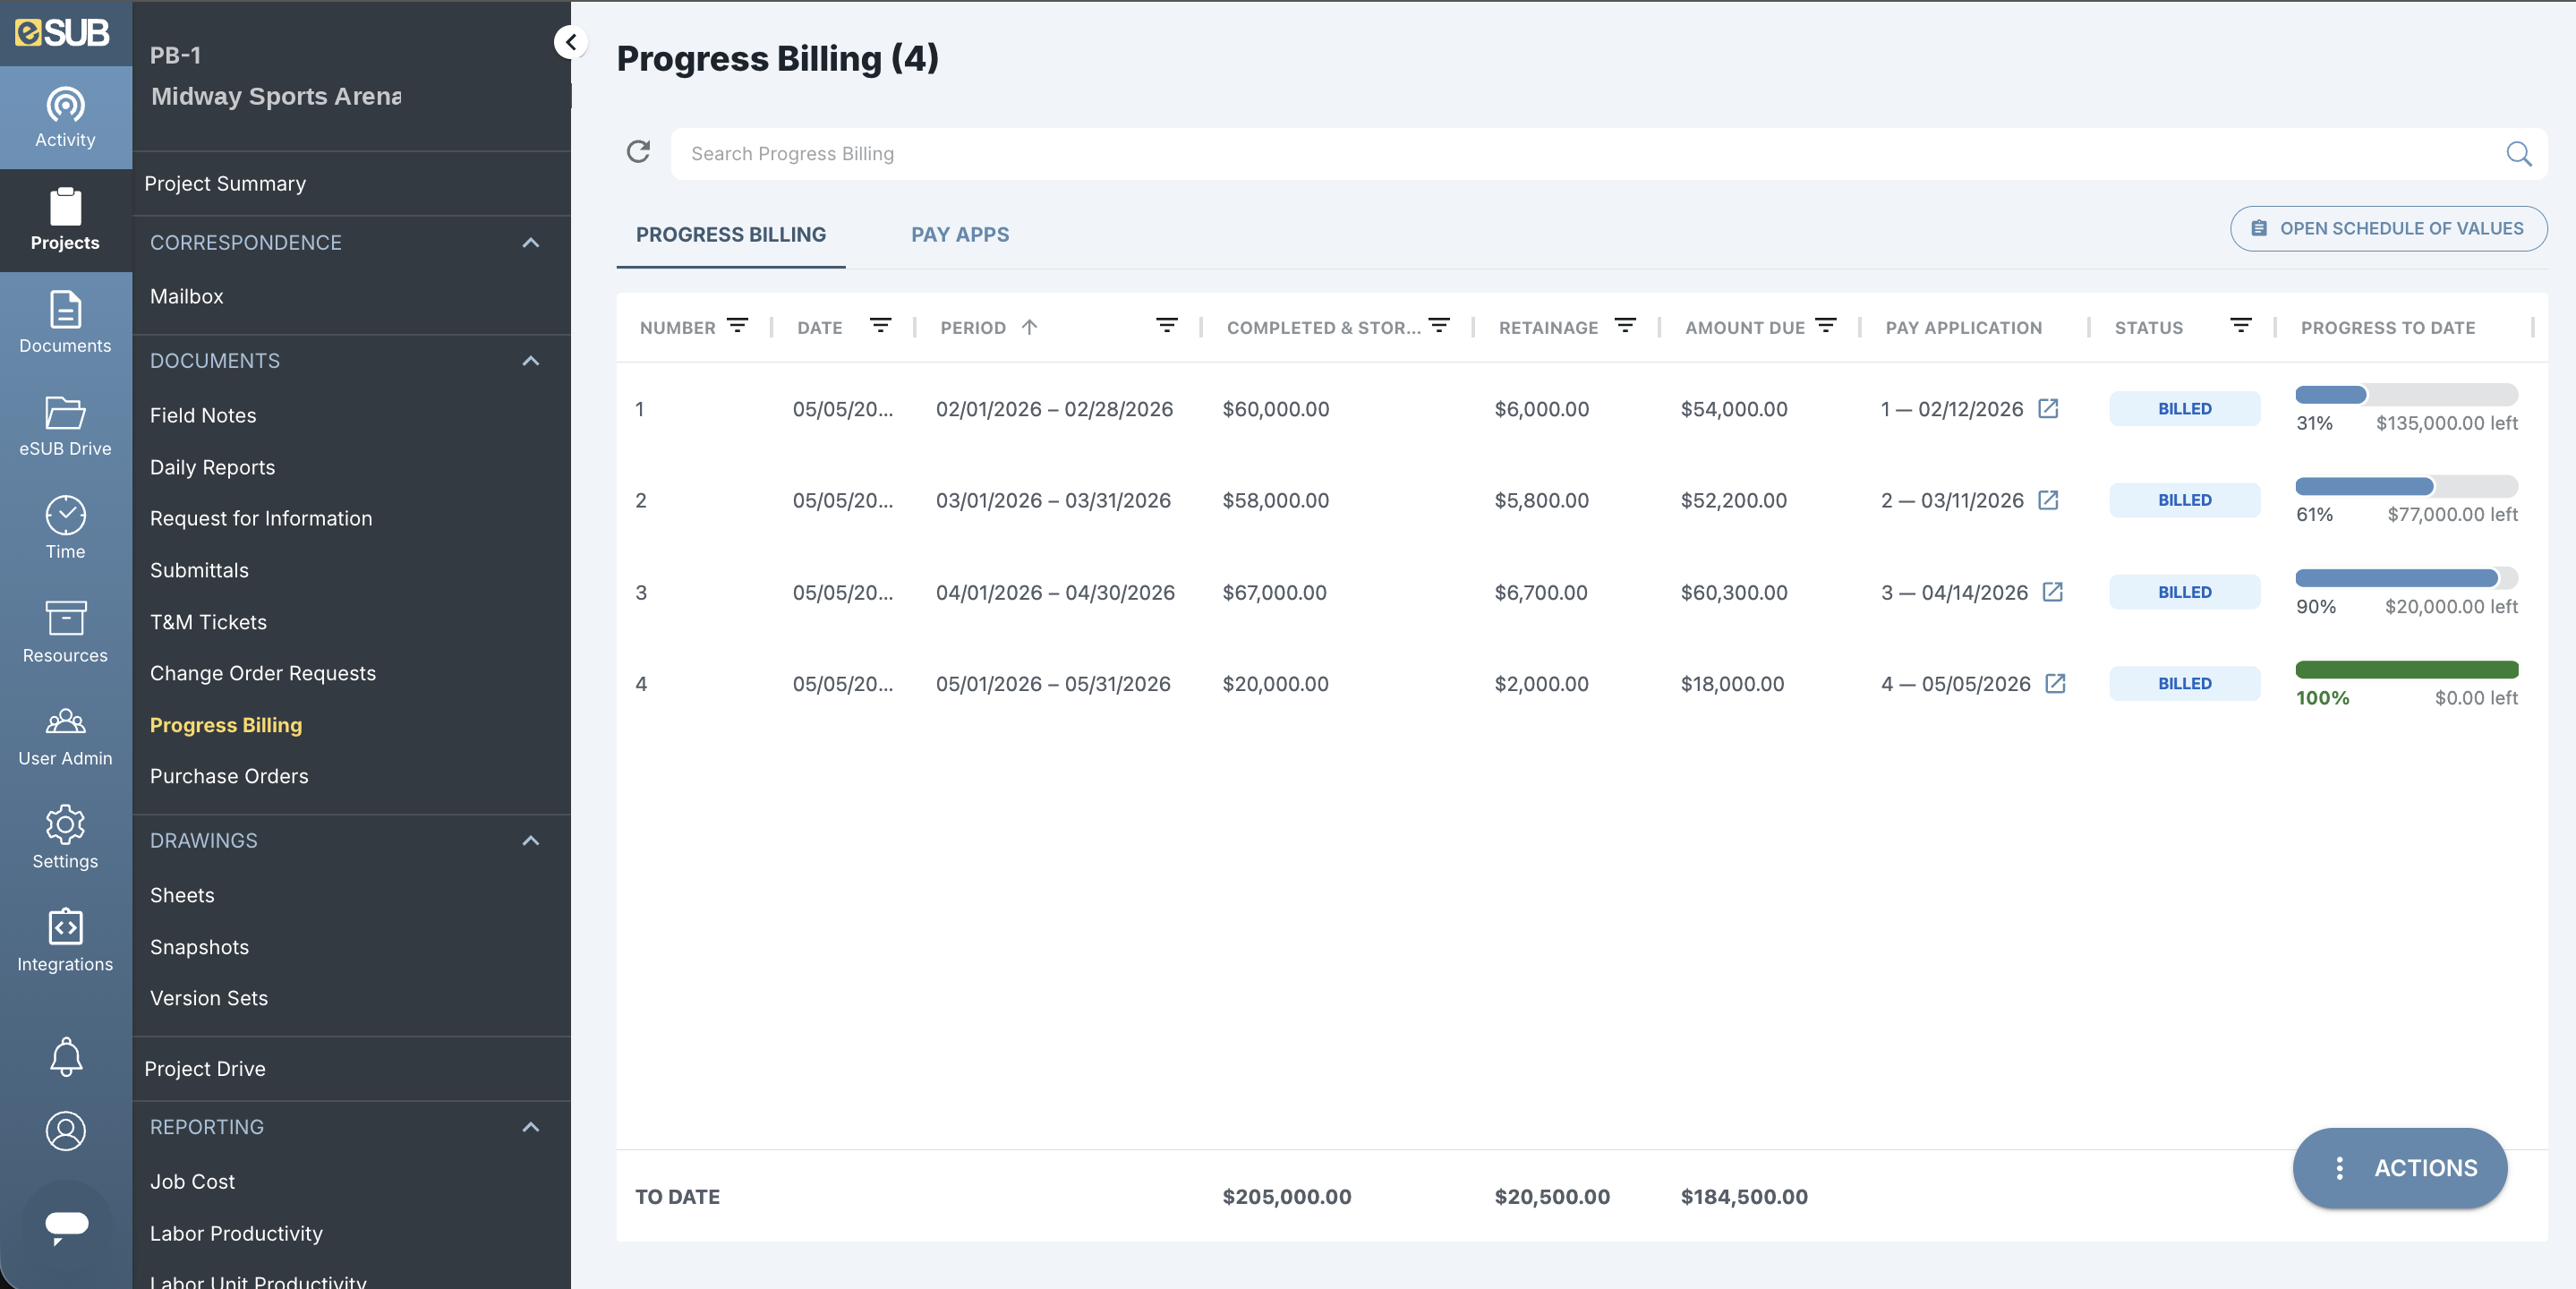Filter the Period column
This screenshot has width=2576, height=1289.
pyautogui.click(x=1166, y=326)
